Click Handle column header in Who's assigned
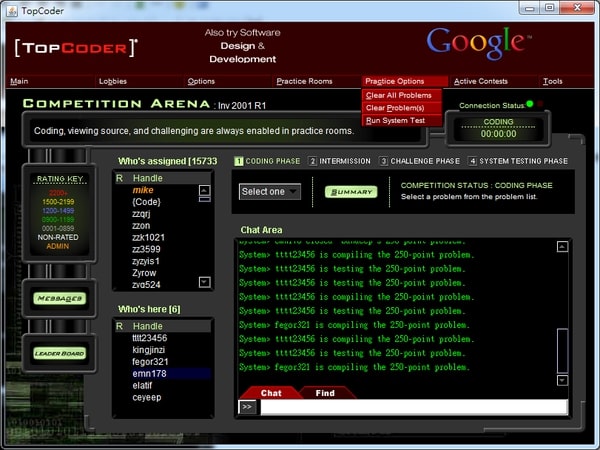The height and width of the screenshot is (450, 600). tap(148, 178)
